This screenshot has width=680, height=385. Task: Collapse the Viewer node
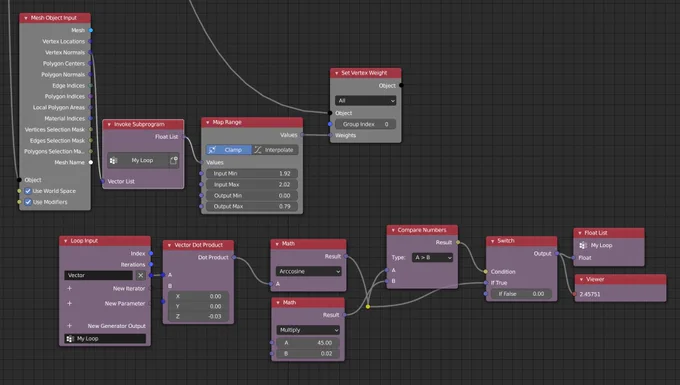582,280
